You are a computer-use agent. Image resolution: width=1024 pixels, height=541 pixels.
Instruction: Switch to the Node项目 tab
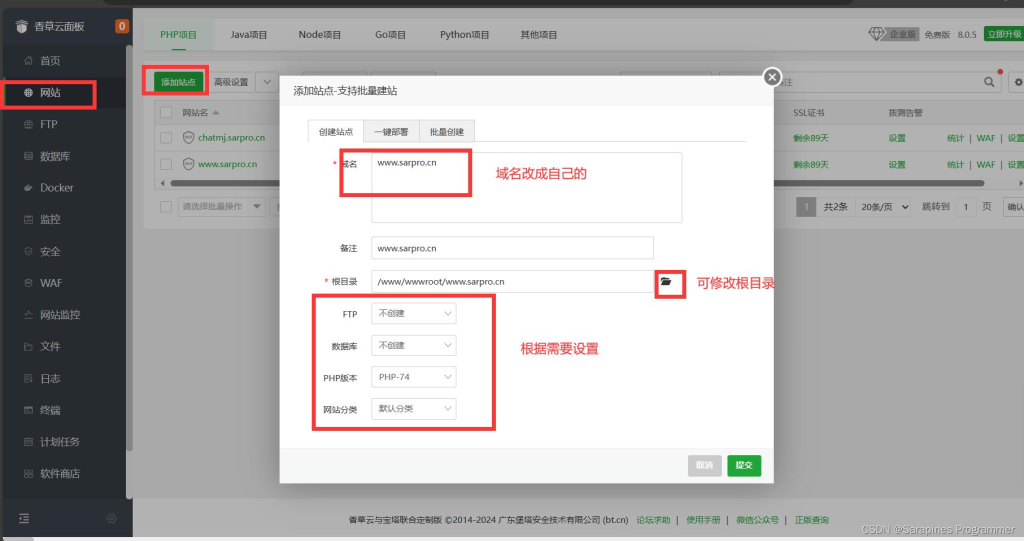[319, 35]
